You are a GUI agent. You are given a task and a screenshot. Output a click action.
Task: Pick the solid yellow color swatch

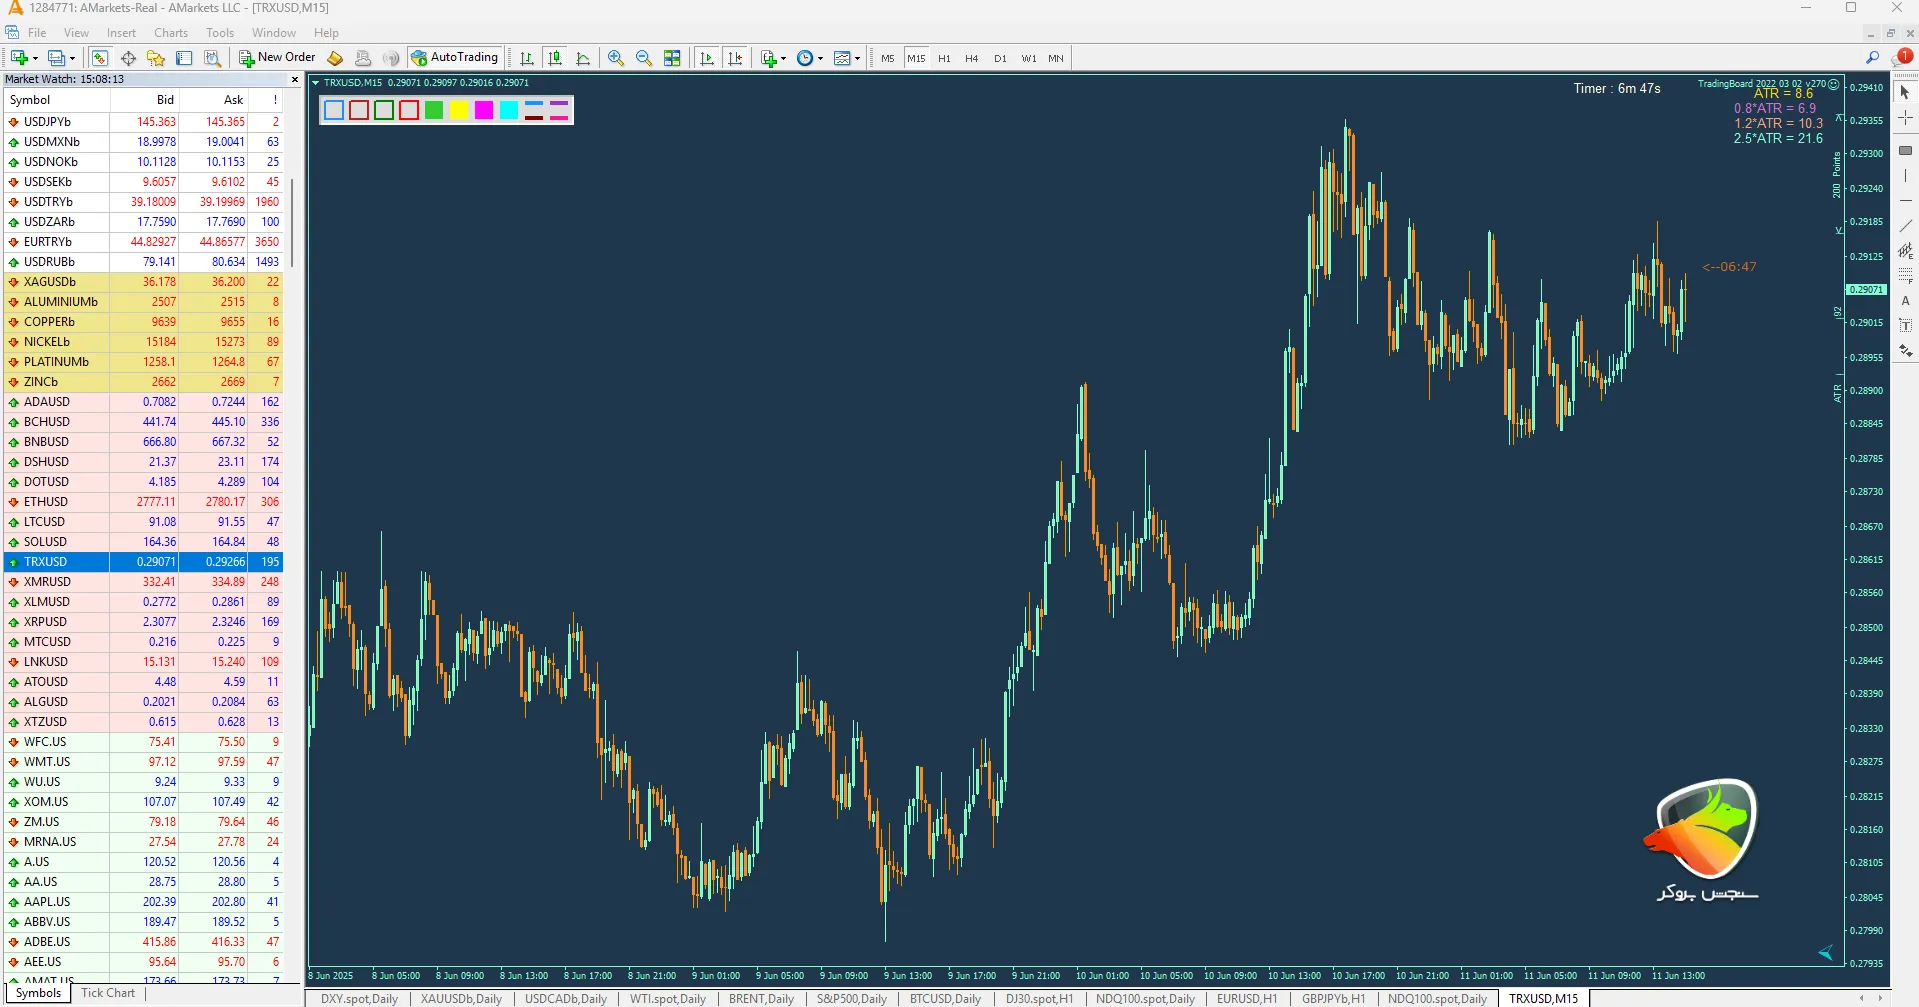[x=459, y=110]
